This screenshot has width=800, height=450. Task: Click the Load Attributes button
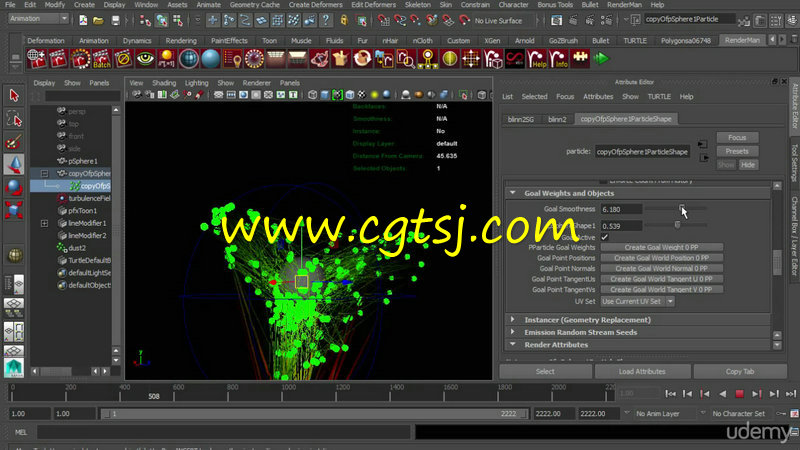[642, 371]
